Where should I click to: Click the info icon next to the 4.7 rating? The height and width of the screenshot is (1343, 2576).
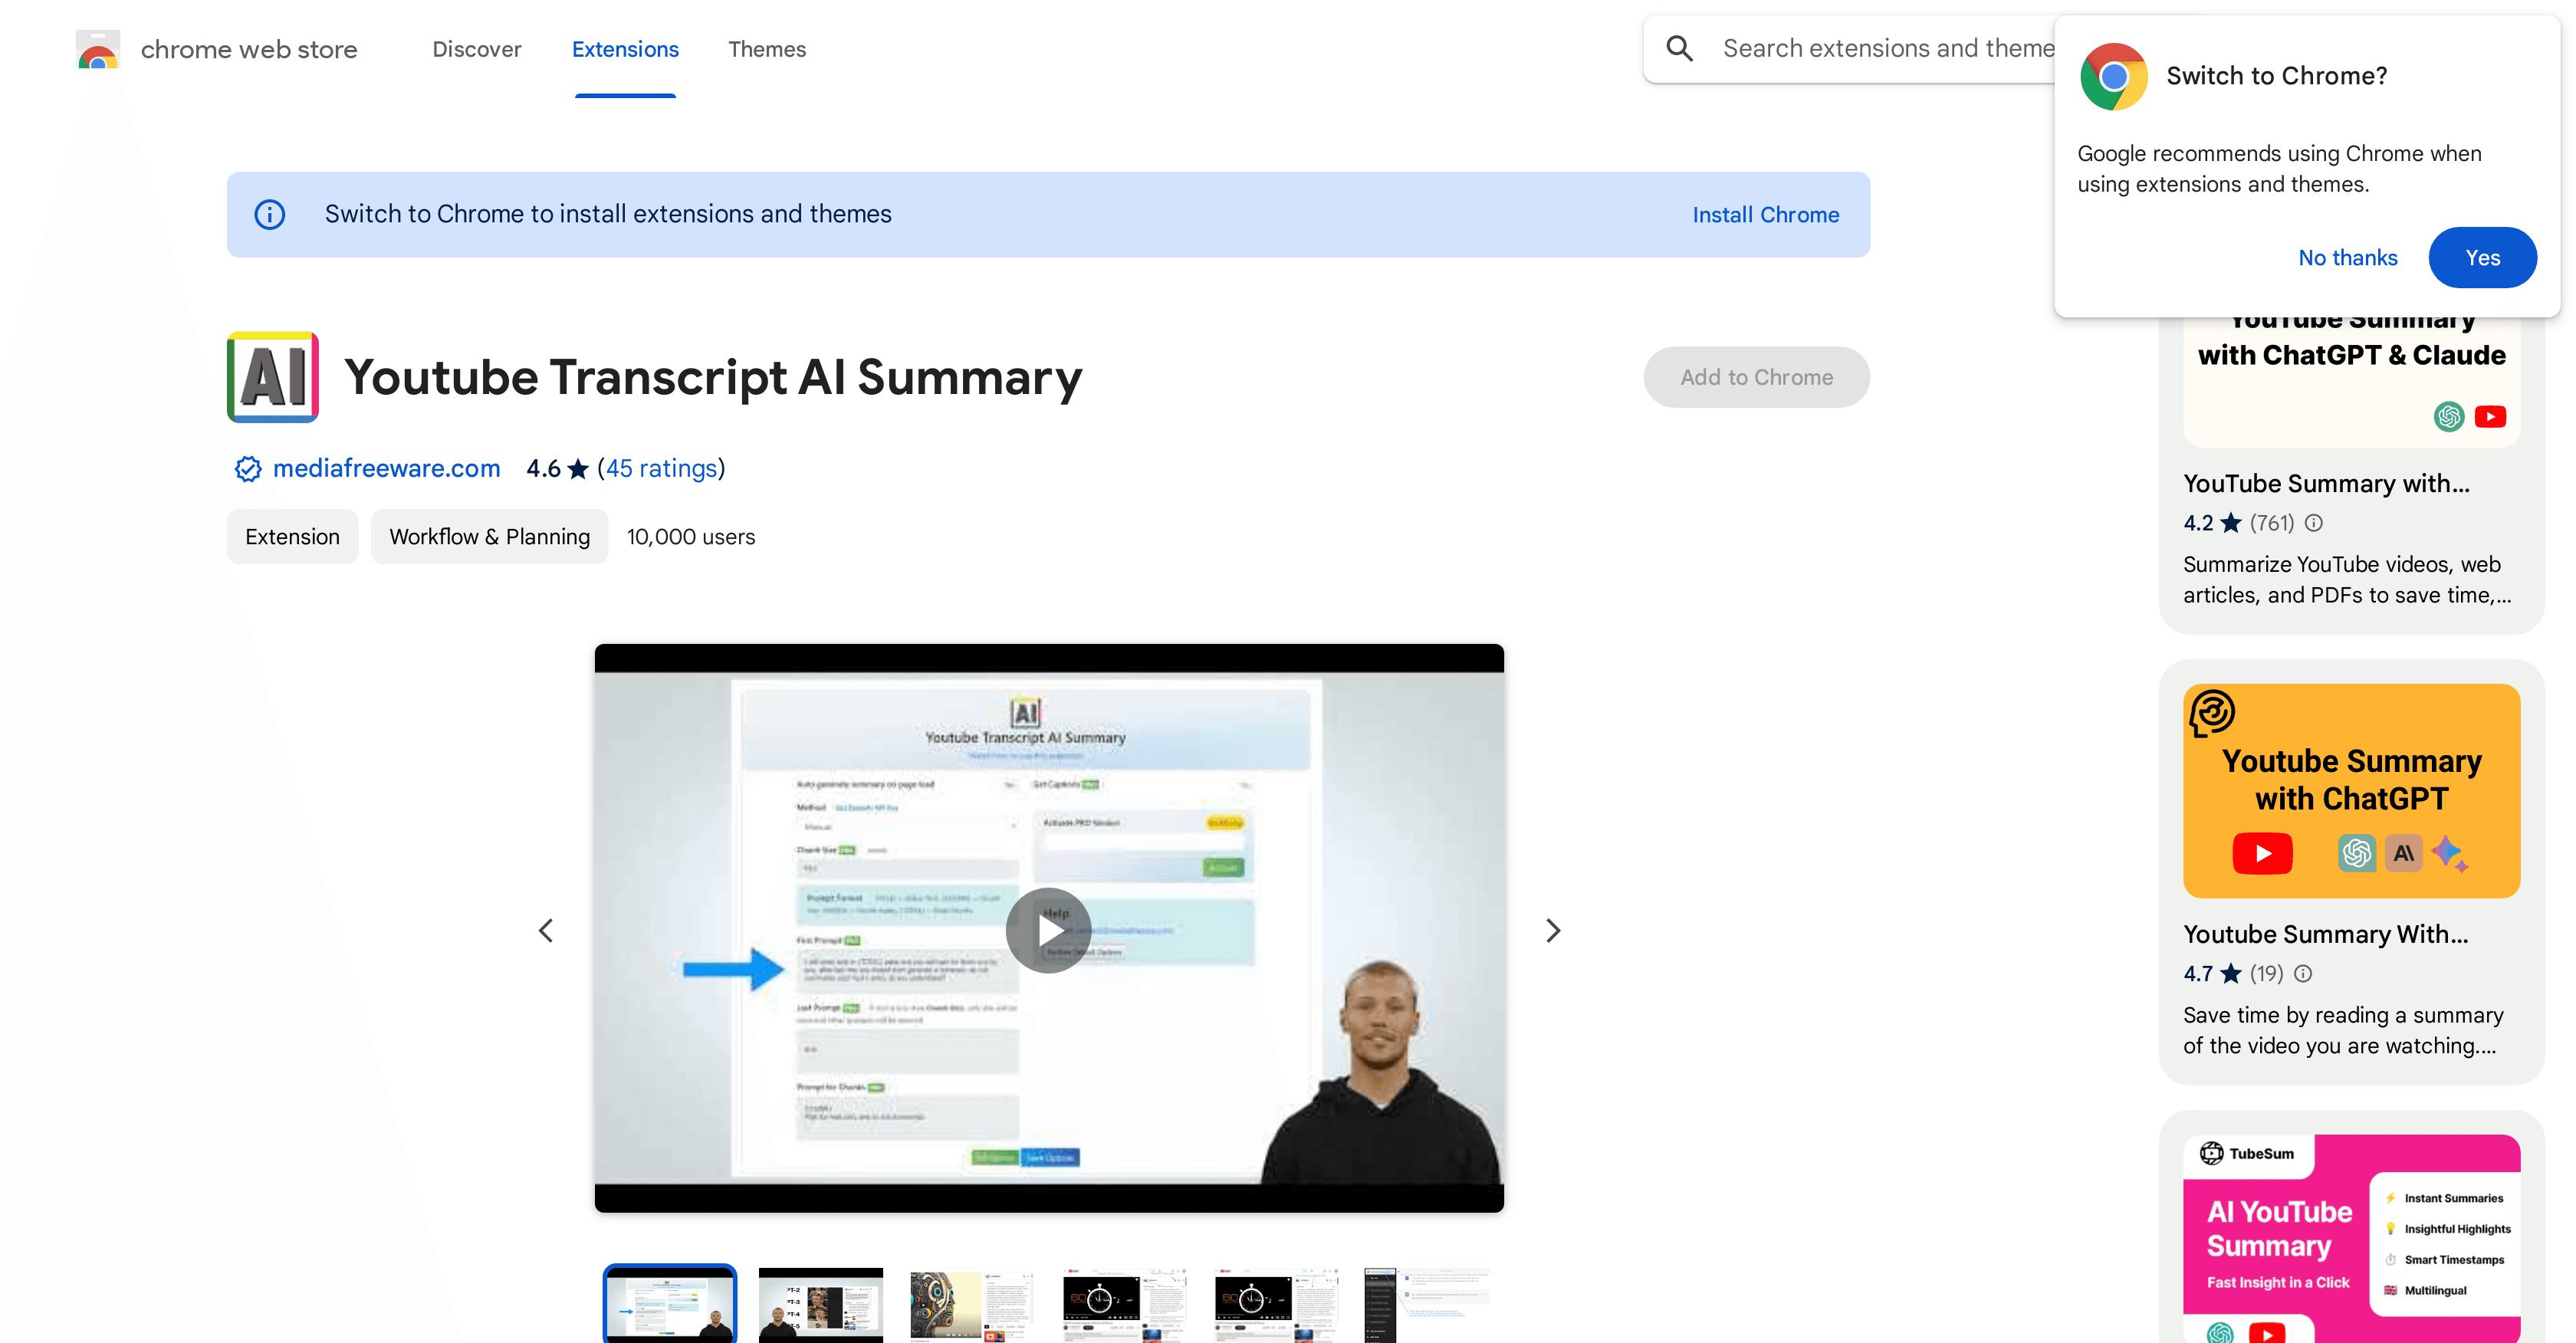(2302, 973)
